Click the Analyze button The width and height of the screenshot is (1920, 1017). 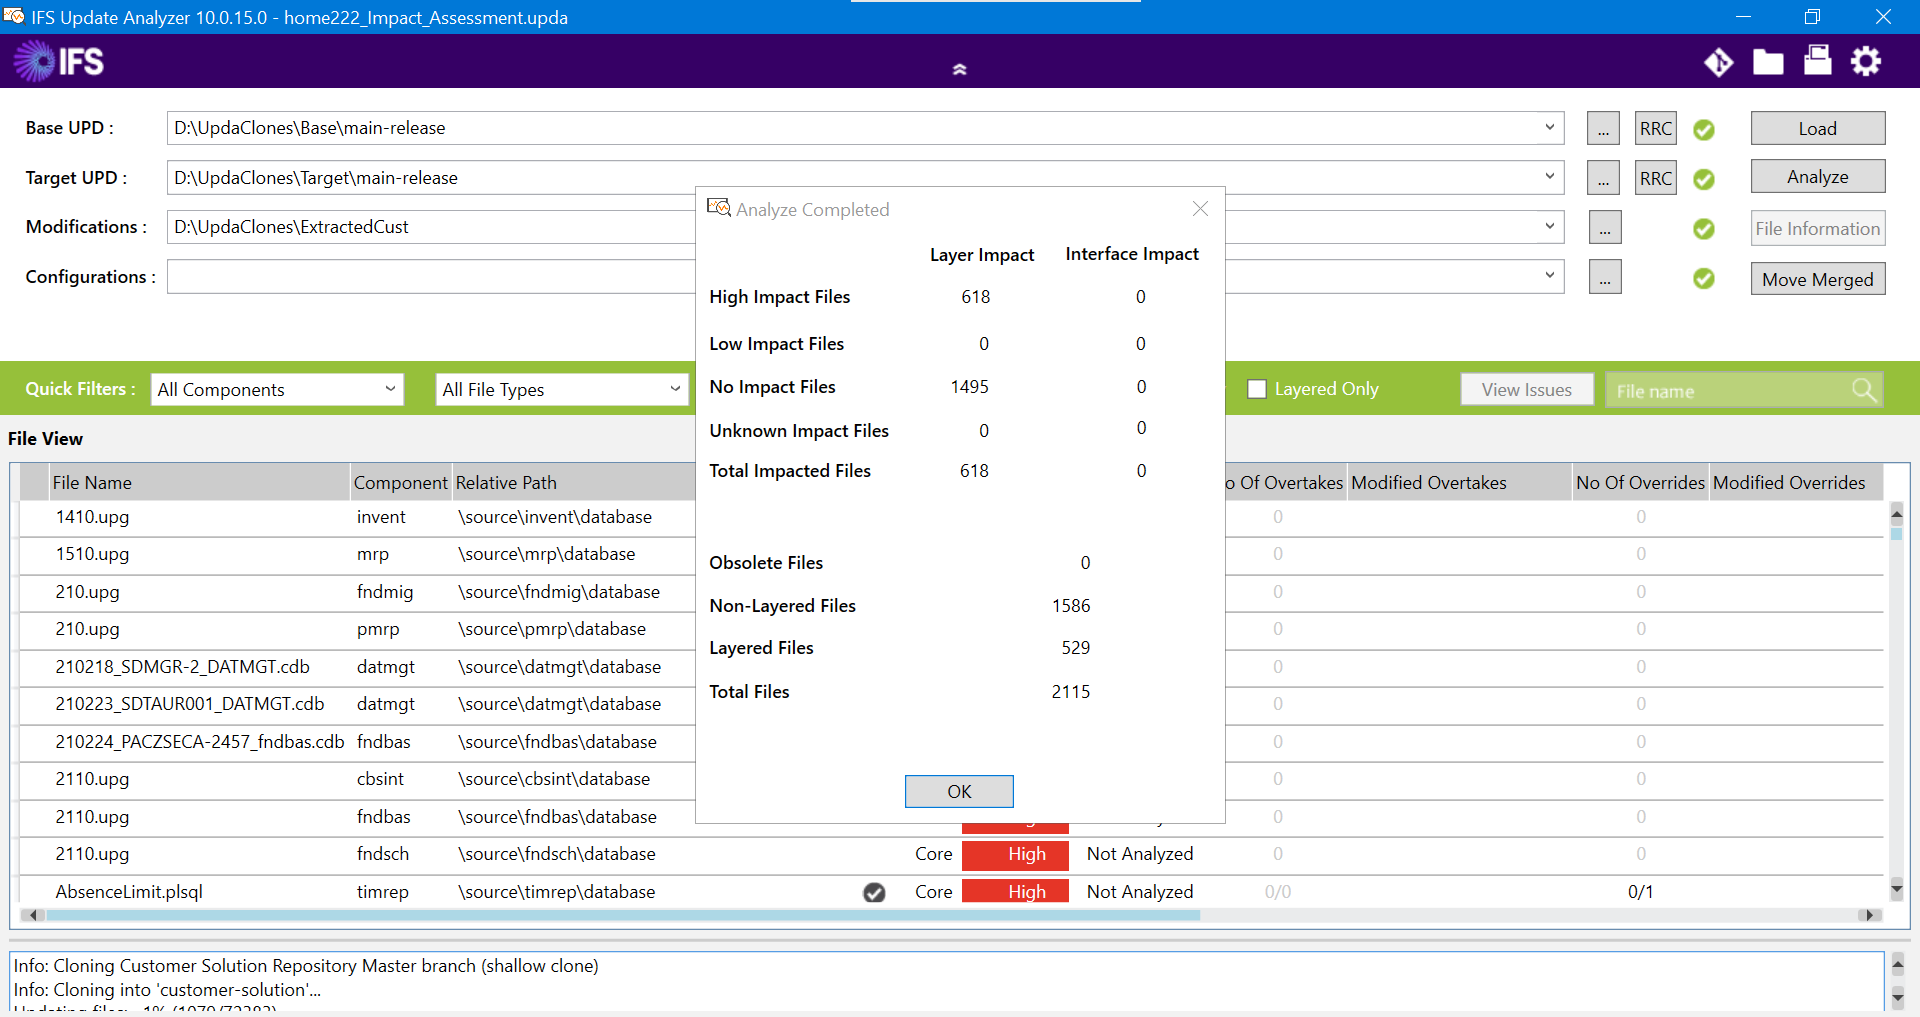(x=1817, y=177)
